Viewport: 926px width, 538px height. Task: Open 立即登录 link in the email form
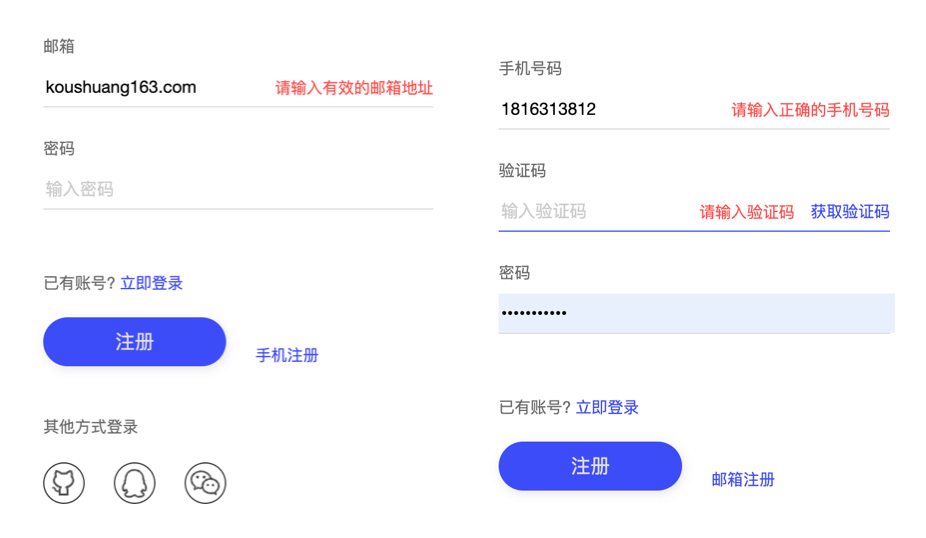(151, 283)
